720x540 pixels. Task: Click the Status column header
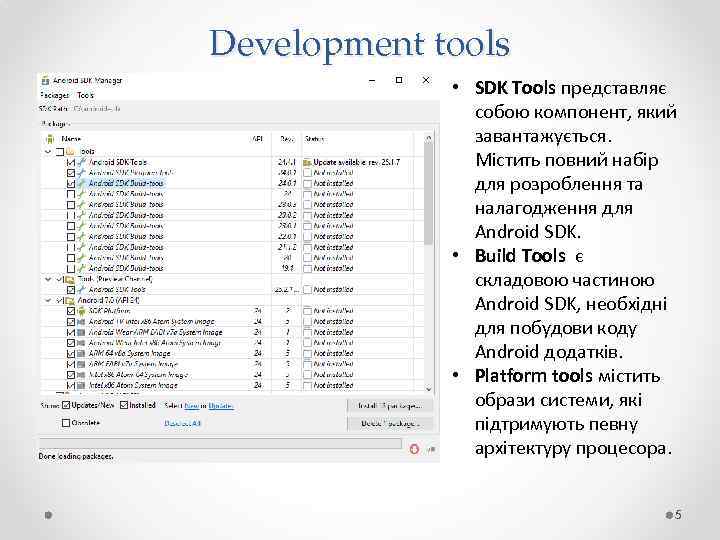click(315, 139)
